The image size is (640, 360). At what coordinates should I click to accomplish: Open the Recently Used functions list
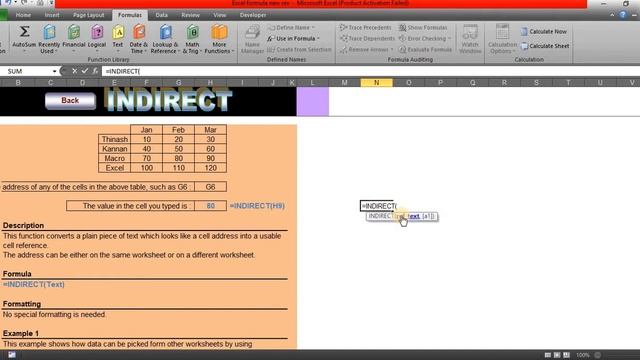[49, 39]
